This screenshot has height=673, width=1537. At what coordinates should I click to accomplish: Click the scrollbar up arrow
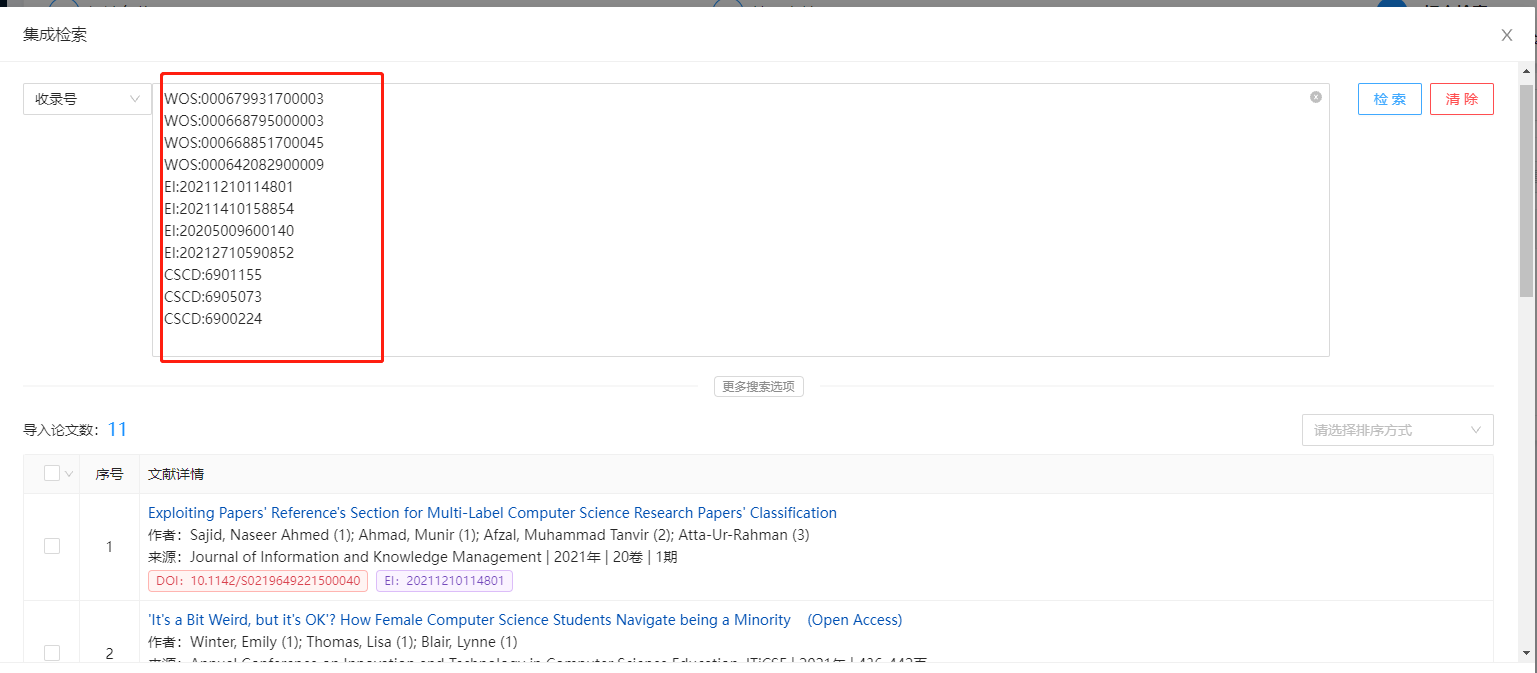coord(1526,71)
